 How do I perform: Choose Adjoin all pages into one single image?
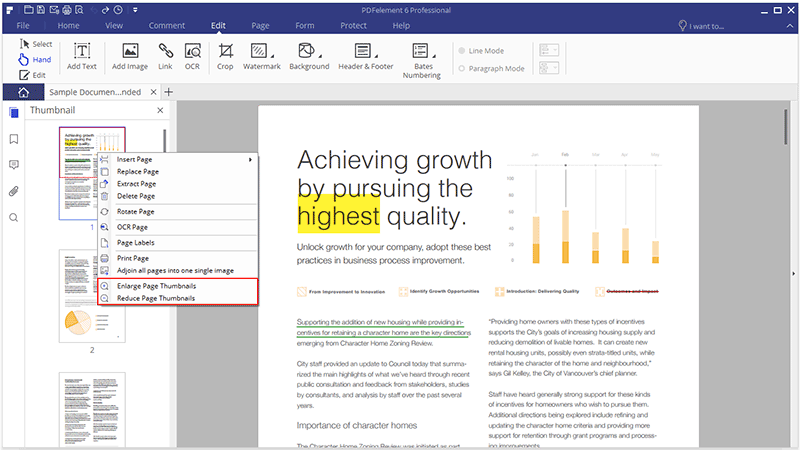[x=178, y=270]
